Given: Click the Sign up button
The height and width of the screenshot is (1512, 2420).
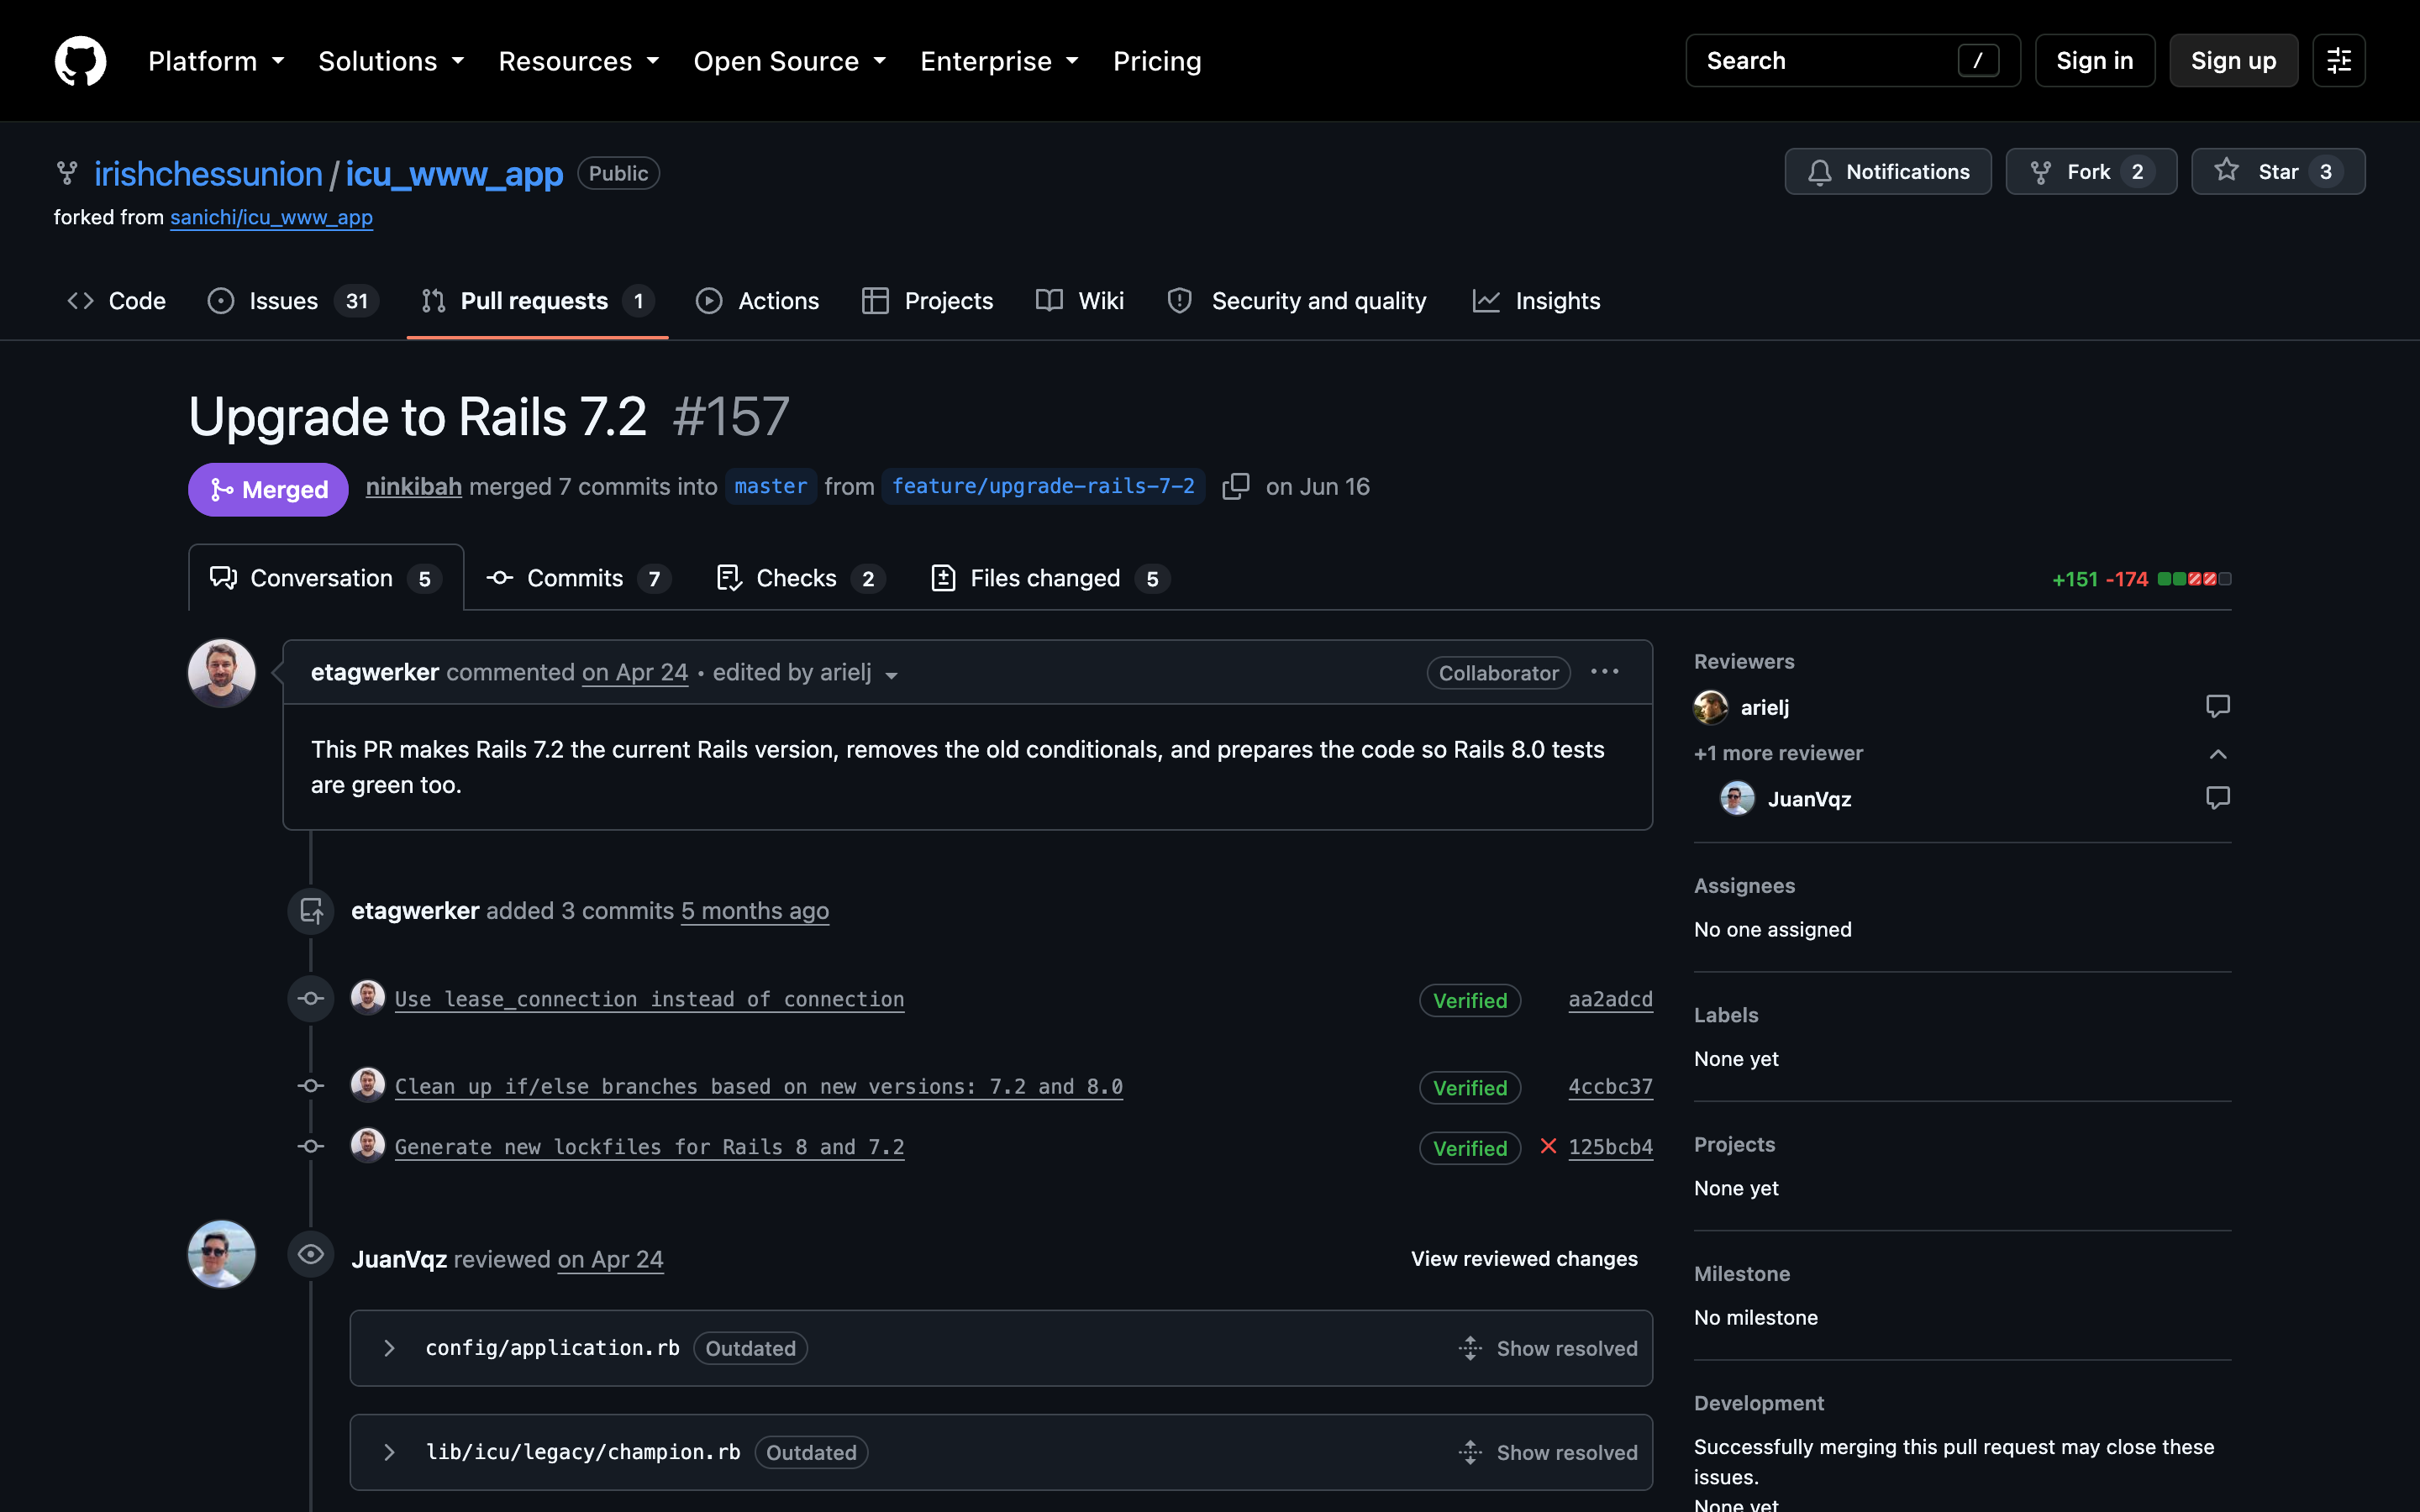Looking at the screenshot, I should pos(2233,61).
